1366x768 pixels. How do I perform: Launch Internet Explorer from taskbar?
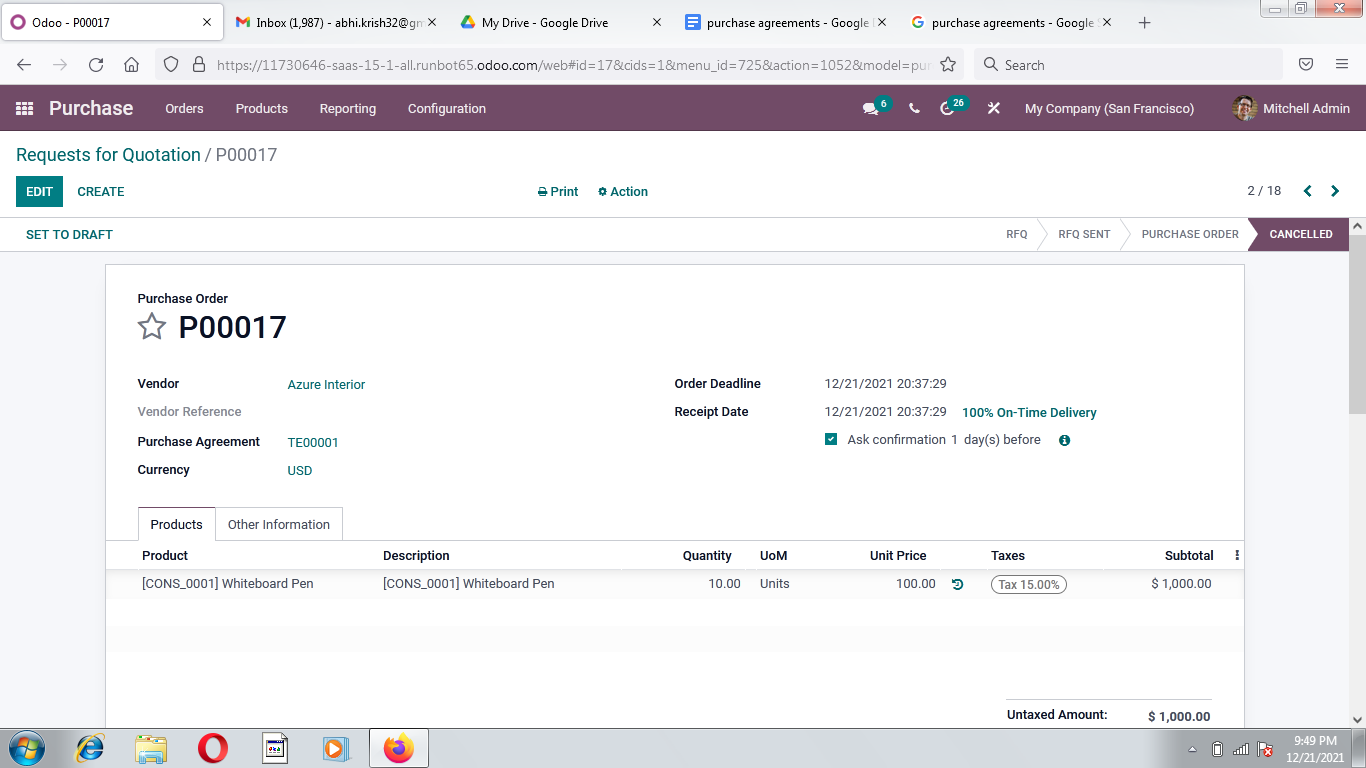[x=89, y=748]
